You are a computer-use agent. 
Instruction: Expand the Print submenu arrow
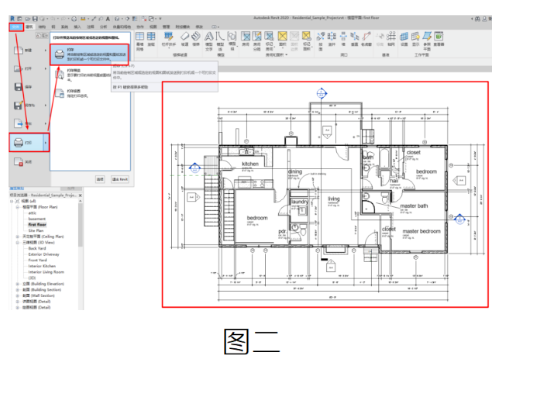click(46, 142)
